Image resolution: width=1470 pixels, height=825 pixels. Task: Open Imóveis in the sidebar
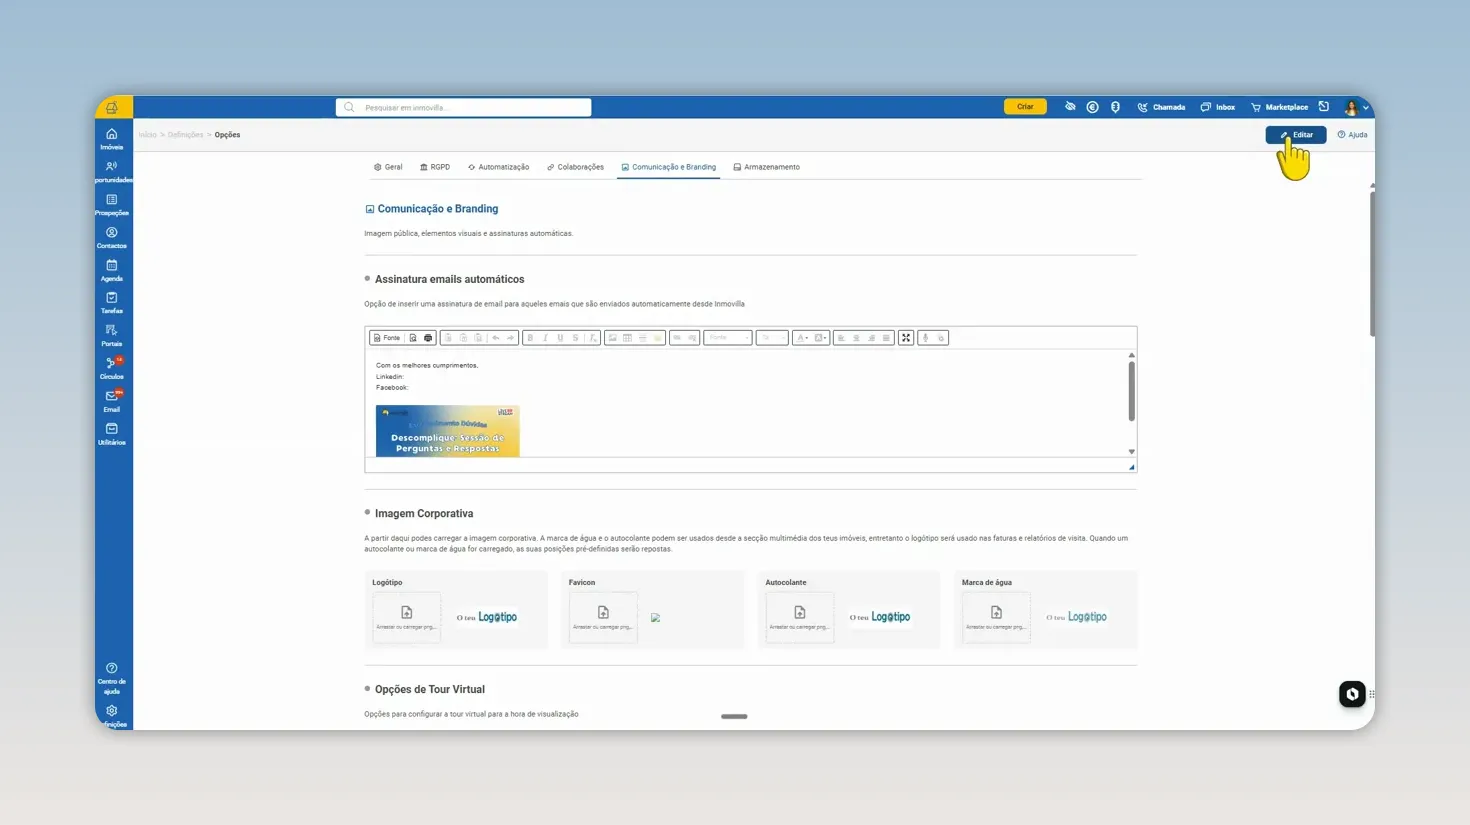pos(112,139)
